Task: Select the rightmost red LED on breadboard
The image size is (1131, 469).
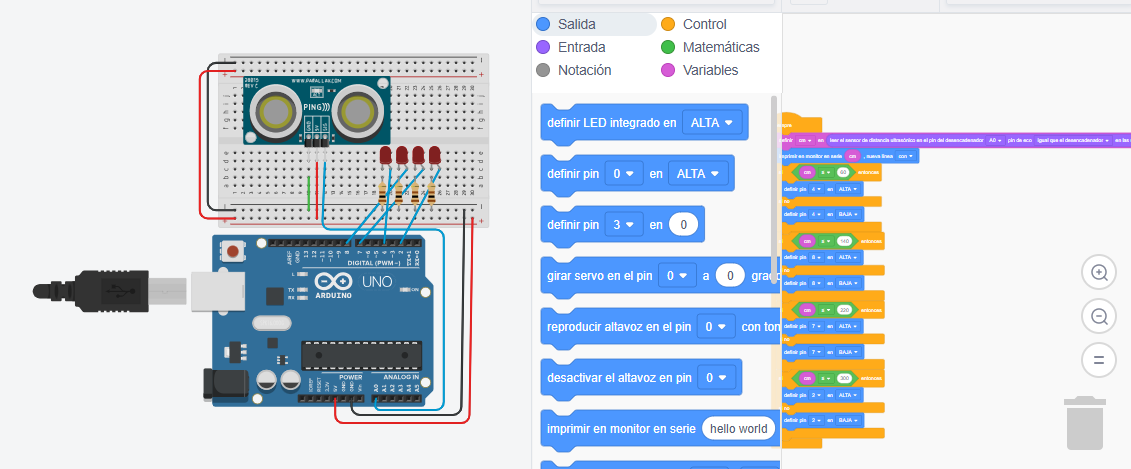Action: point(434,156)
